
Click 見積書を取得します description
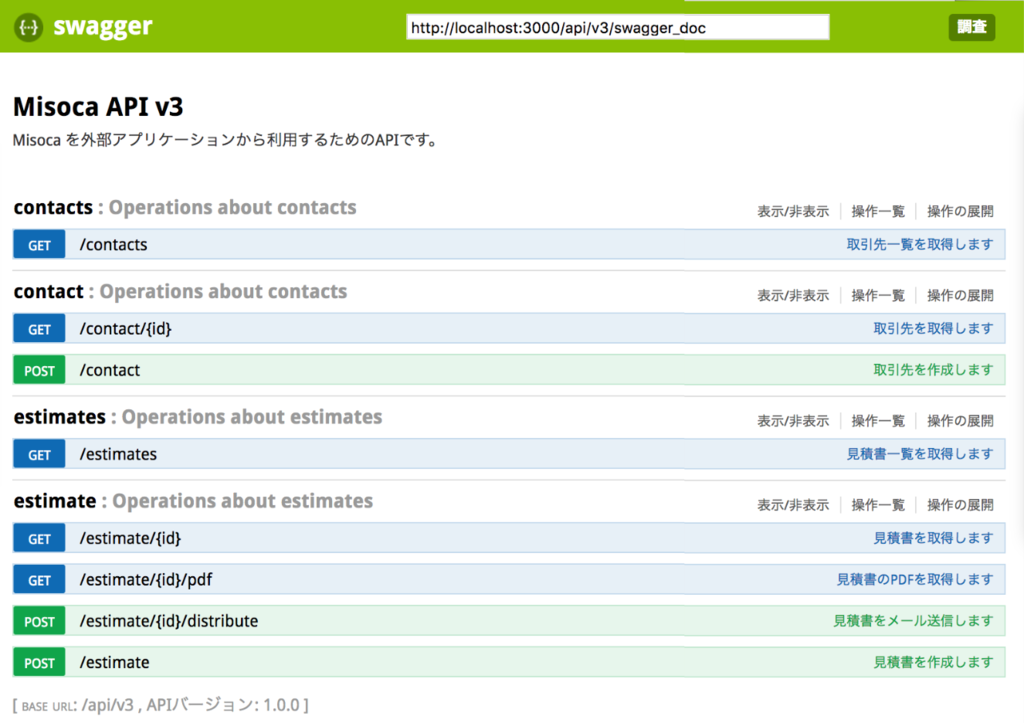[933, 538]
